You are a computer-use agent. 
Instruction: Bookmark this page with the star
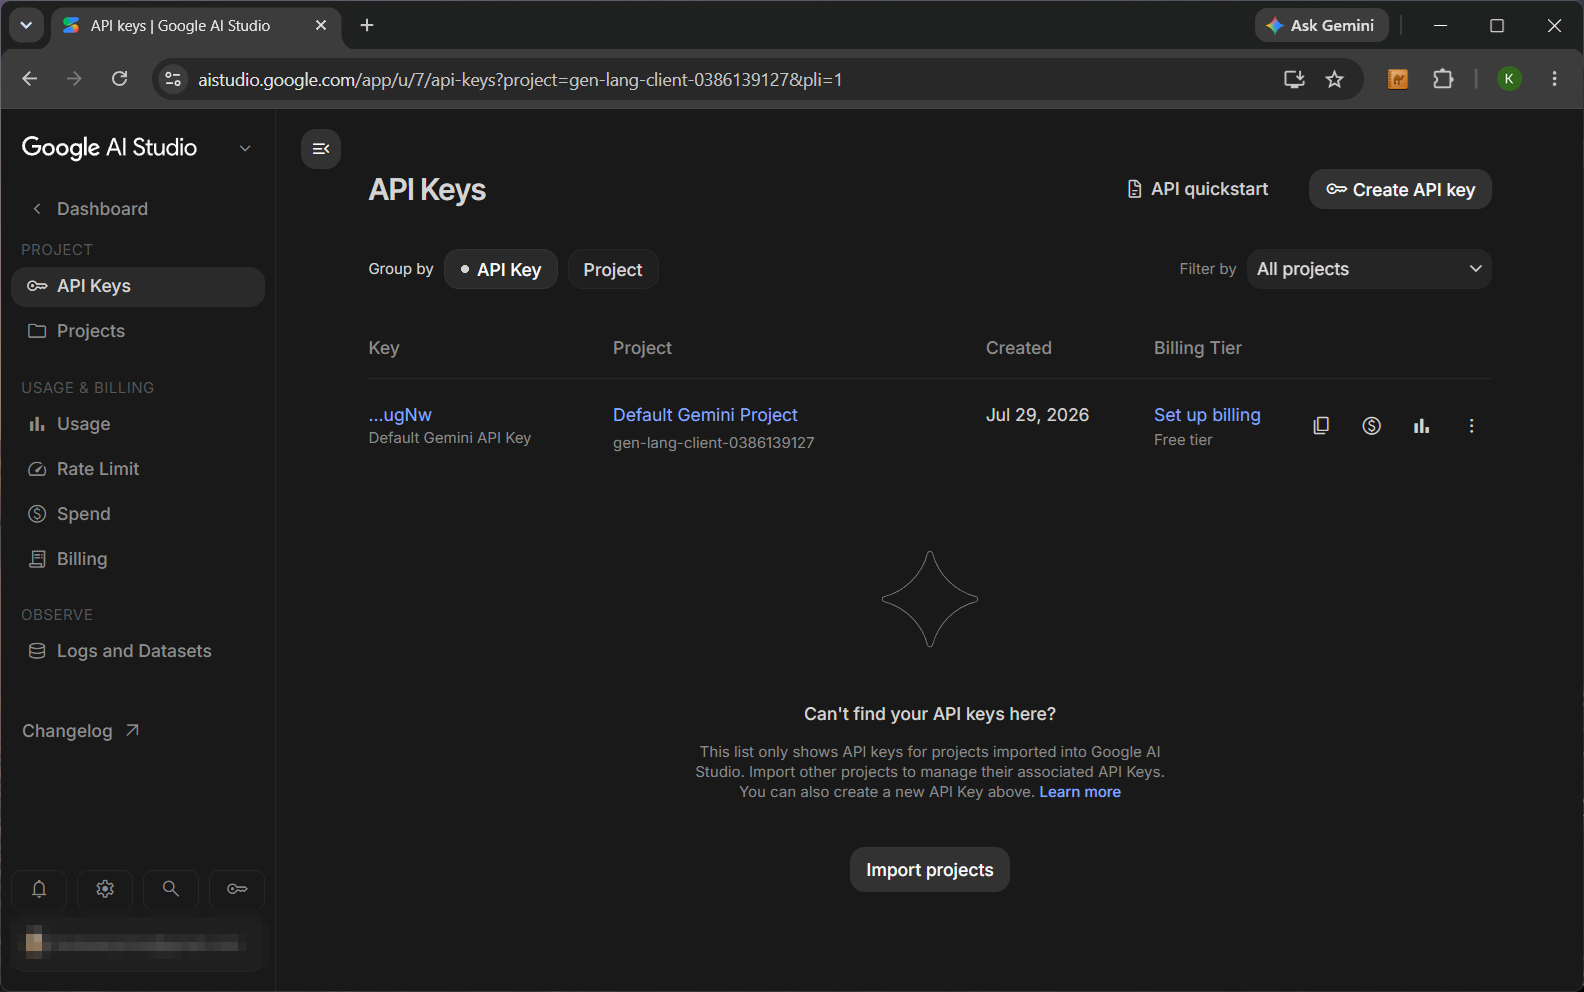(x=1335, y=79)
